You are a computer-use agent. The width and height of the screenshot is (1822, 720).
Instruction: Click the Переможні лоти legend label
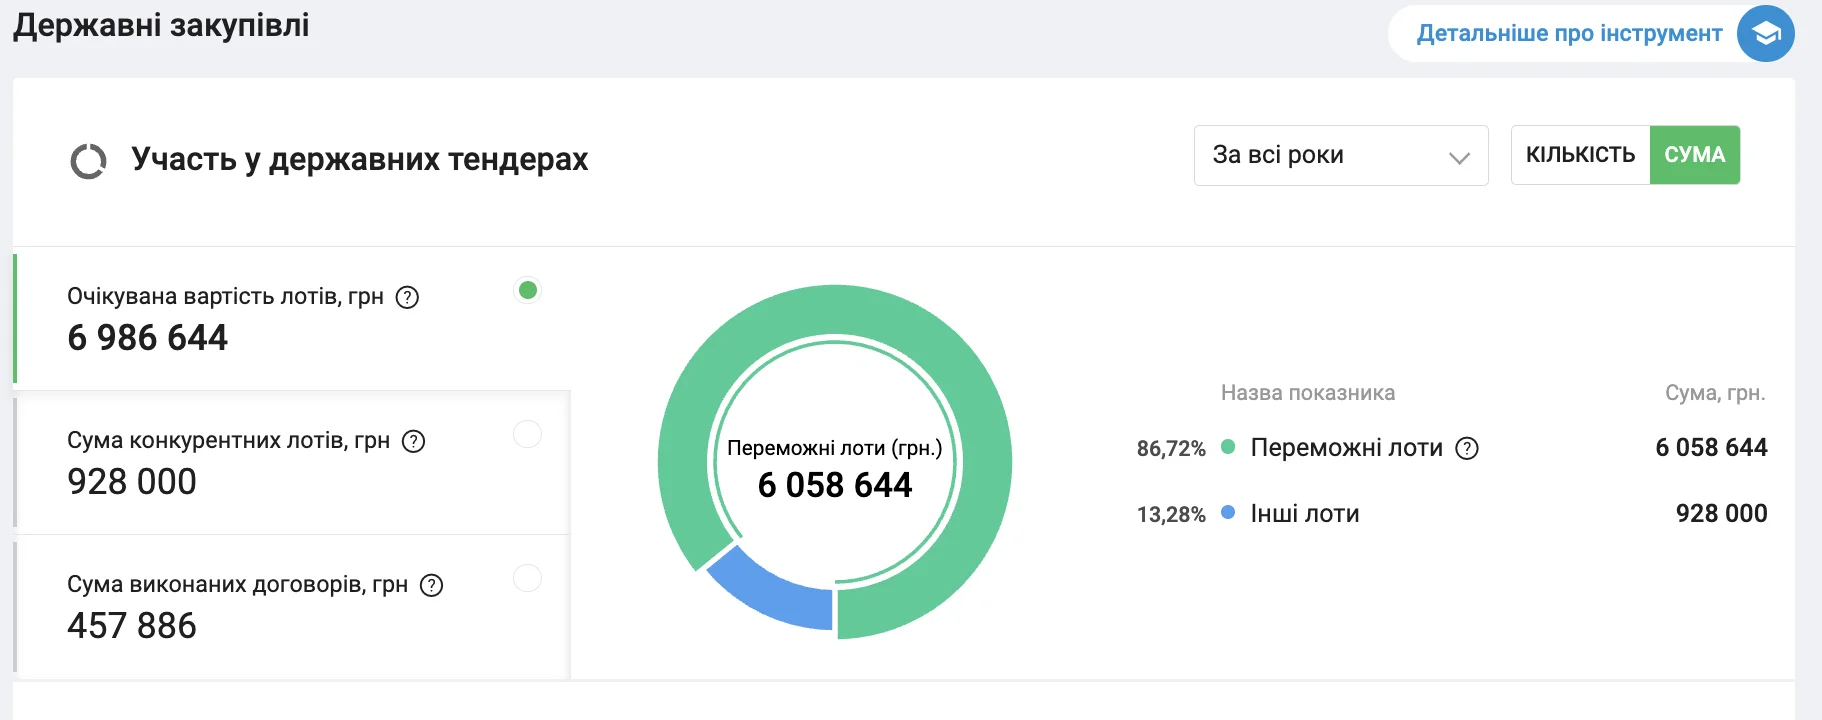click(1346, 448)
